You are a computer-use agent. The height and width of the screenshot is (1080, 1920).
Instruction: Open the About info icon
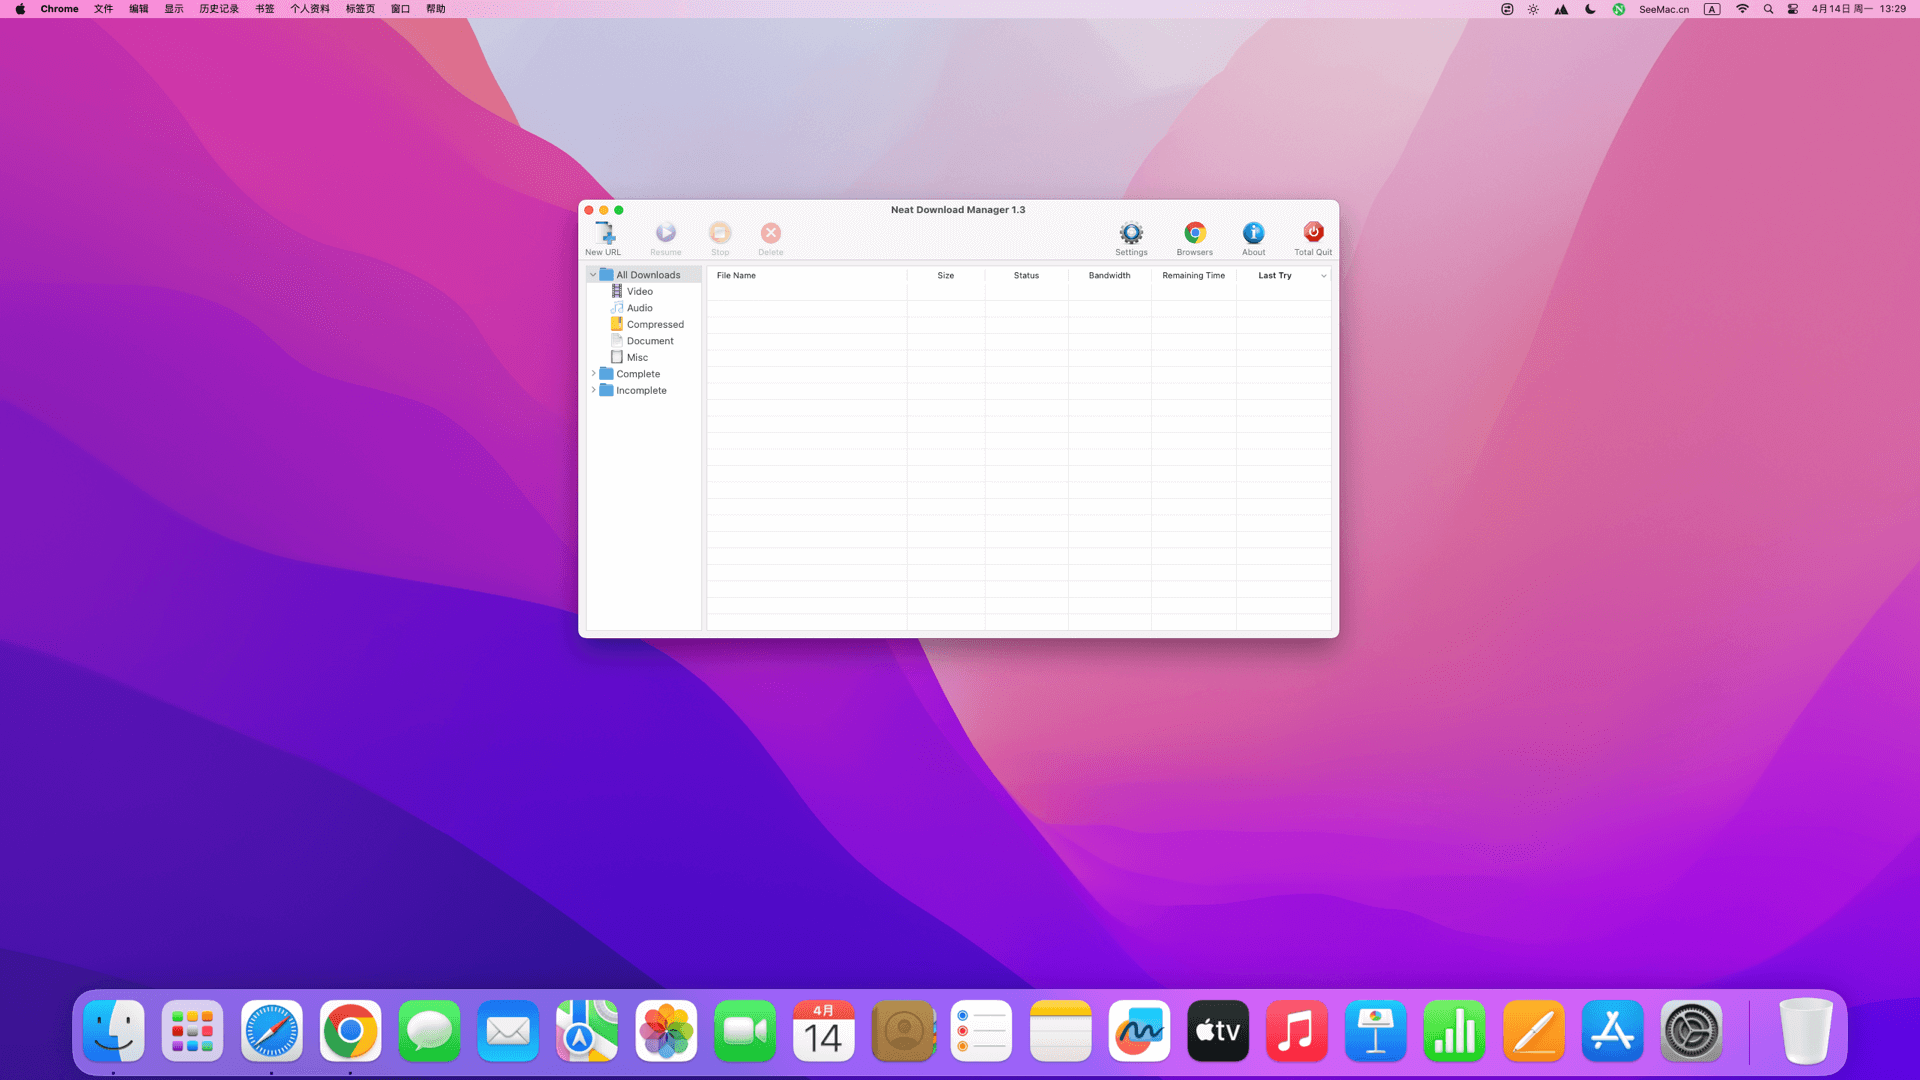pos(1254,233)
